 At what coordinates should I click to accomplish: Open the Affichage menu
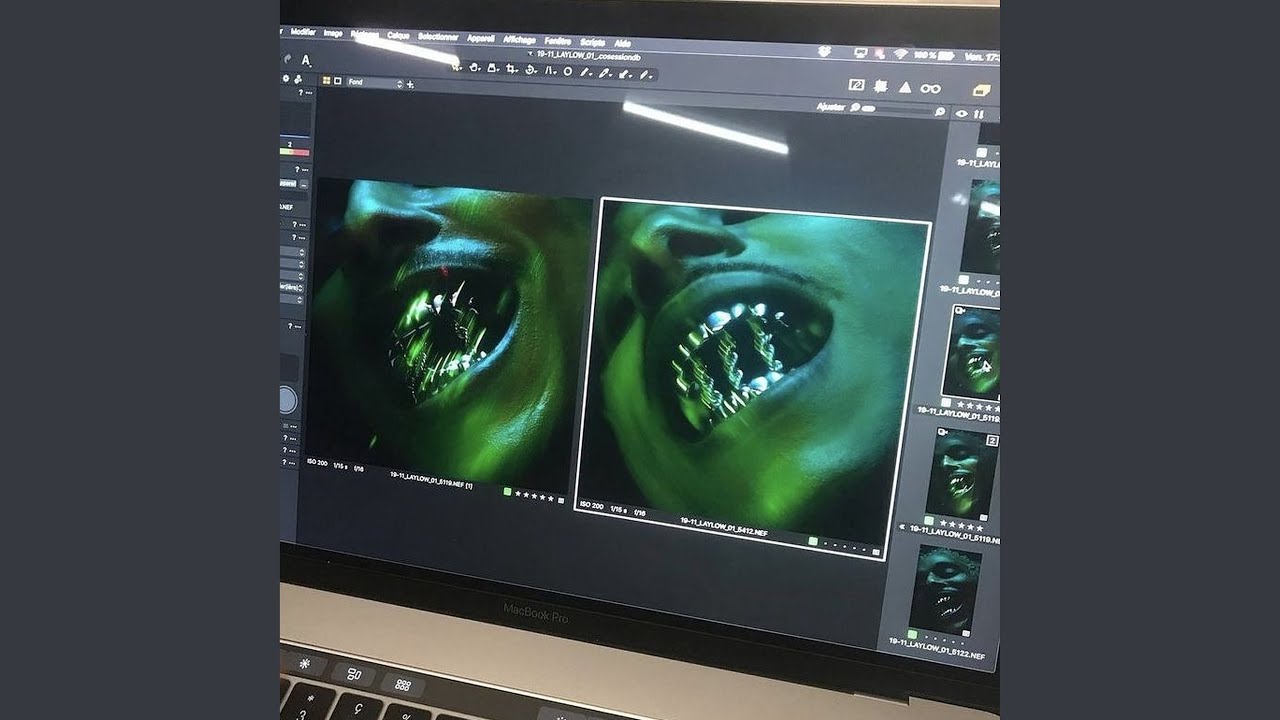click(x=519, y=40)
